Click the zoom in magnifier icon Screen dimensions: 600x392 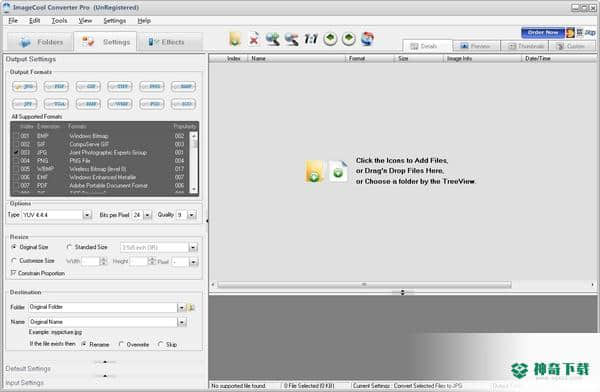click(x=272, y=39)
